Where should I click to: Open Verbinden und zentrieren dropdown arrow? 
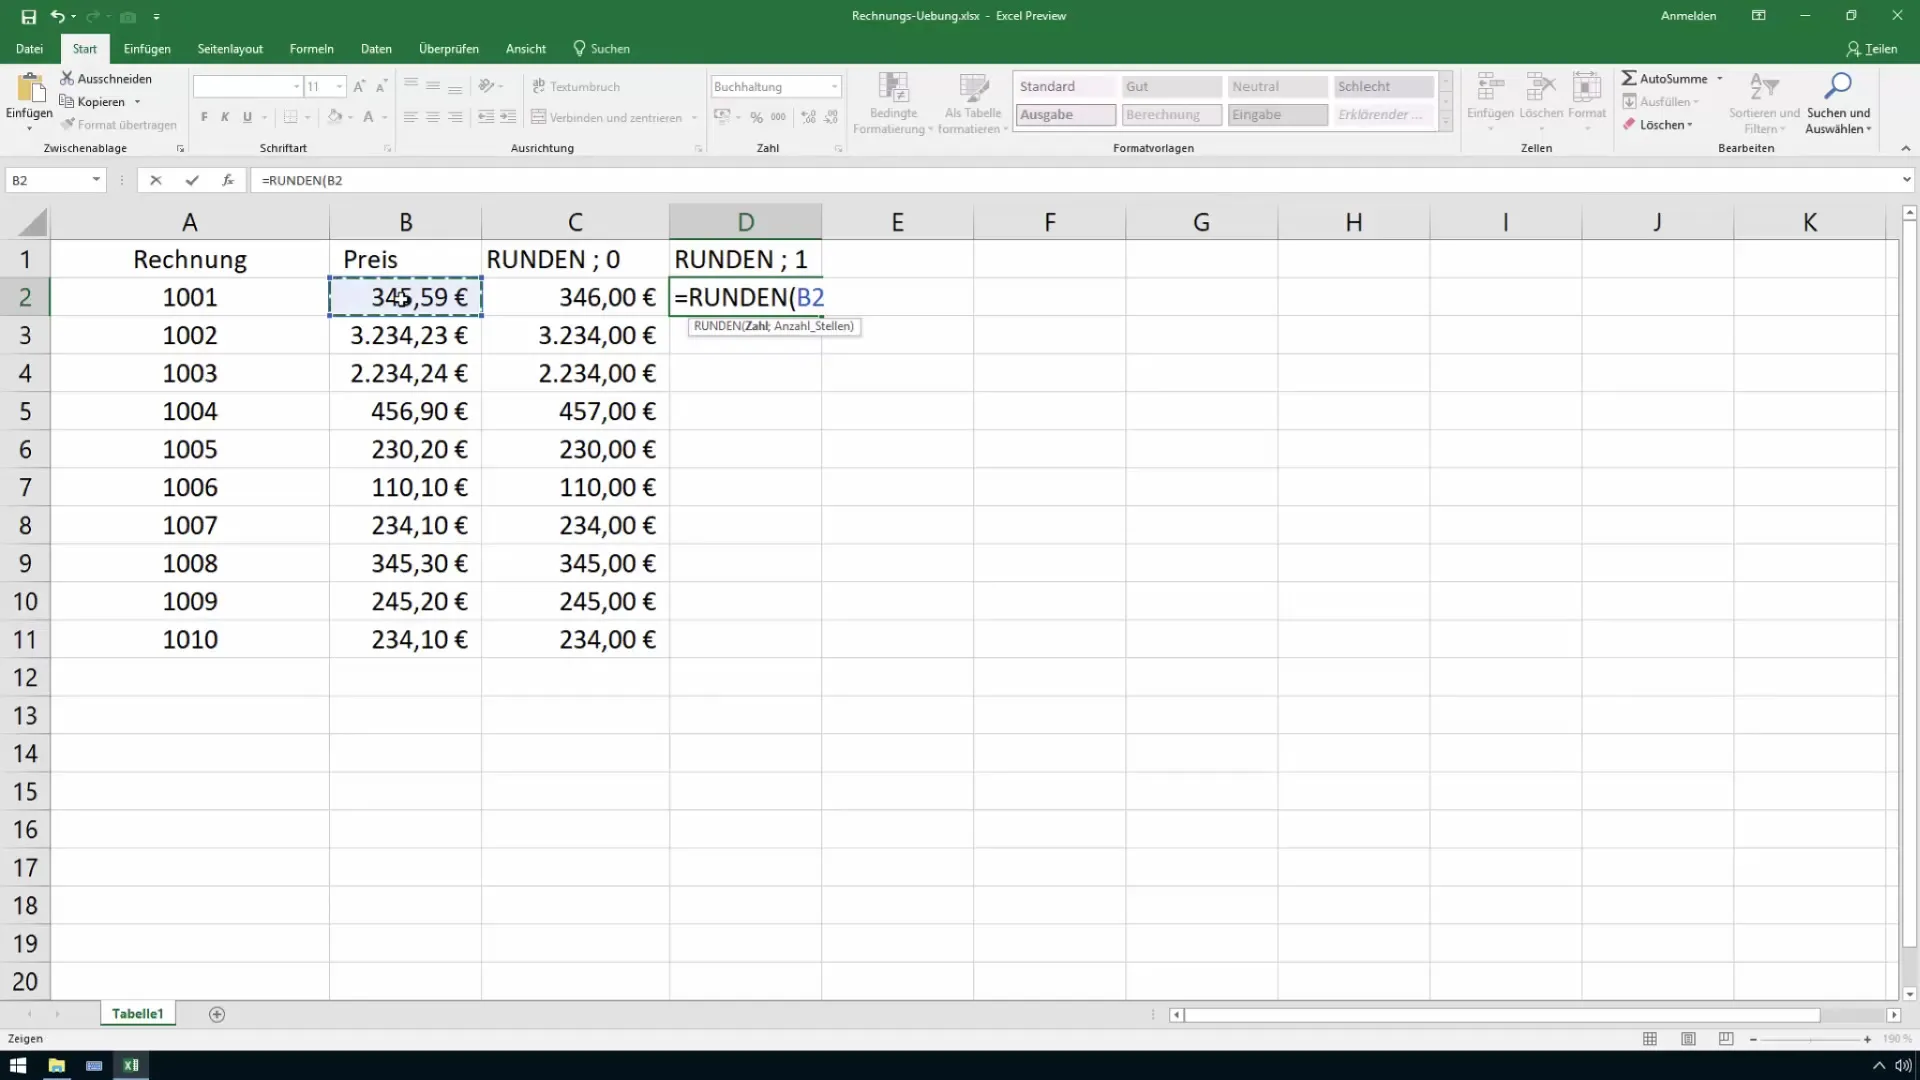click(694, 117)
